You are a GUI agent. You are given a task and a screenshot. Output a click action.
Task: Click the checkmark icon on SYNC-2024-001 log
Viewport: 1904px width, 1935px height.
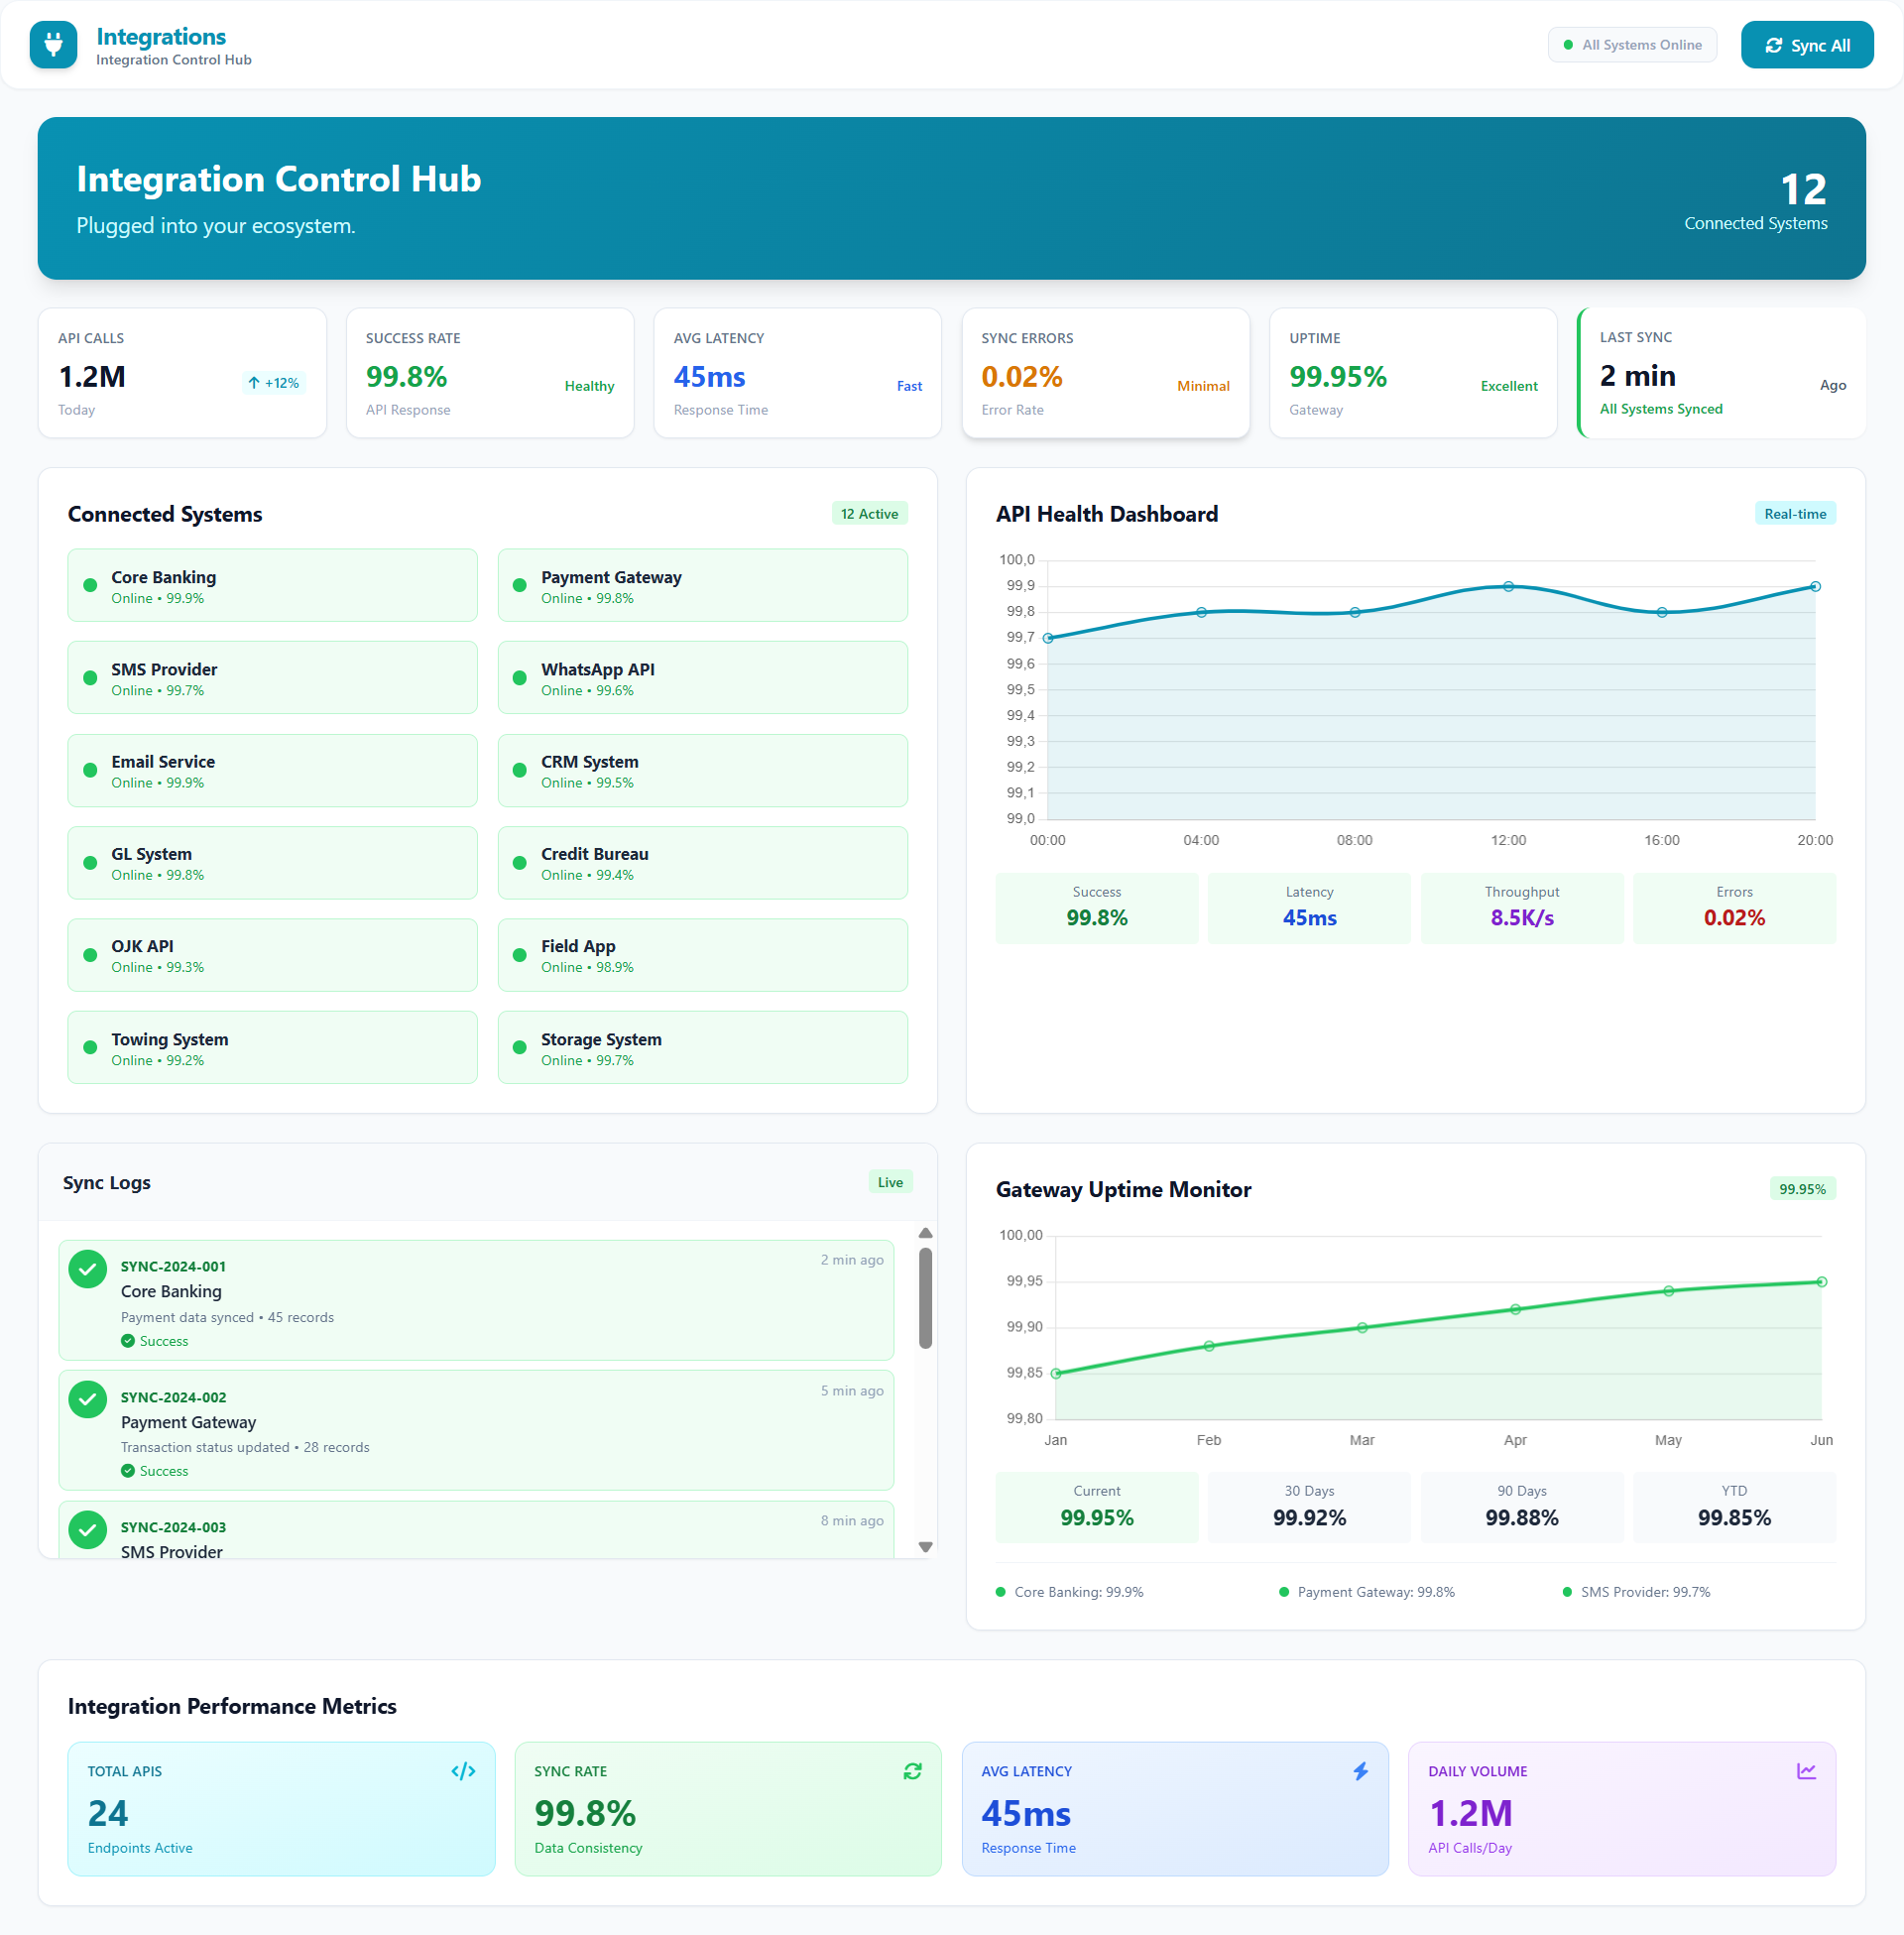click(x=87, y=1268)
